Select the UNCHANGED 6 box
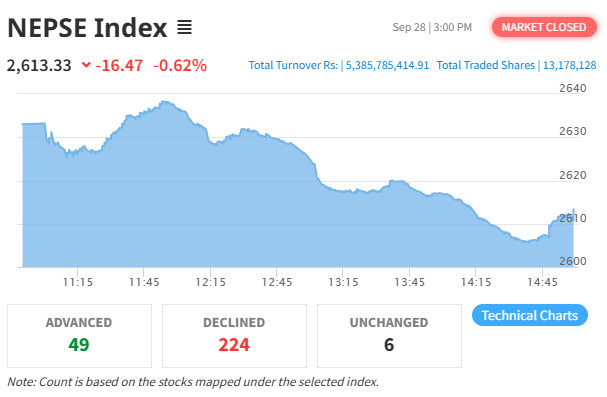Viewport: 607px width, 397px height. (389, 335)
